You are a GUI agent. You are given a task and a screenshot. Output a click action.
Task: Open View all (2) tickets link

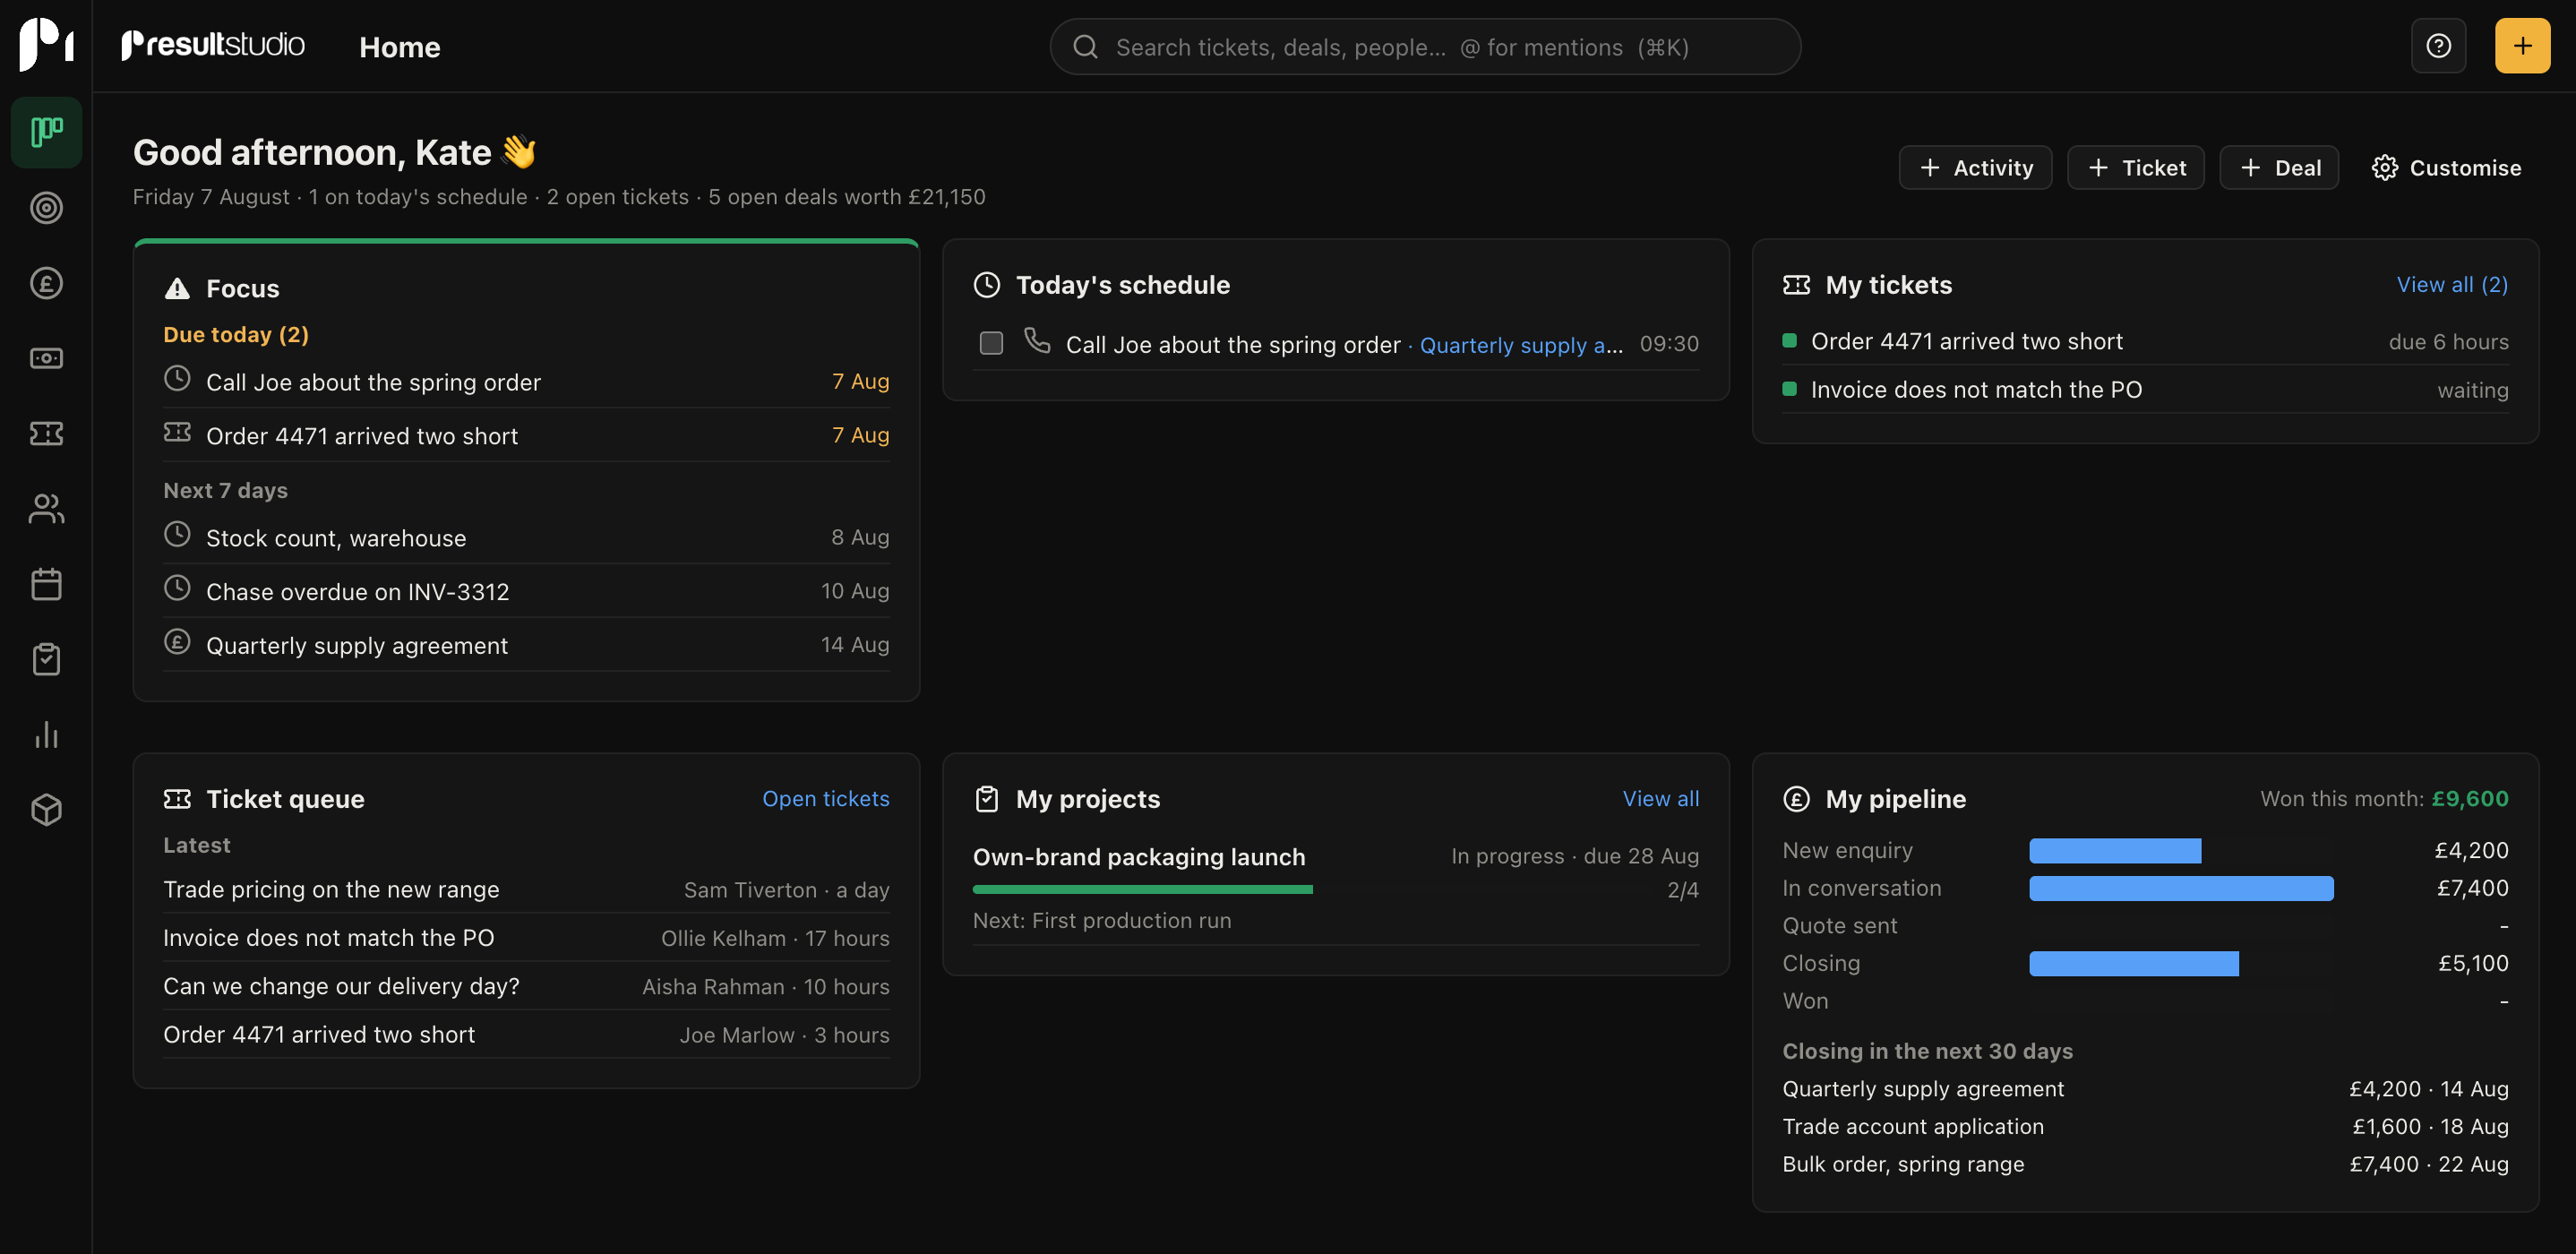tap(2452, 285)
